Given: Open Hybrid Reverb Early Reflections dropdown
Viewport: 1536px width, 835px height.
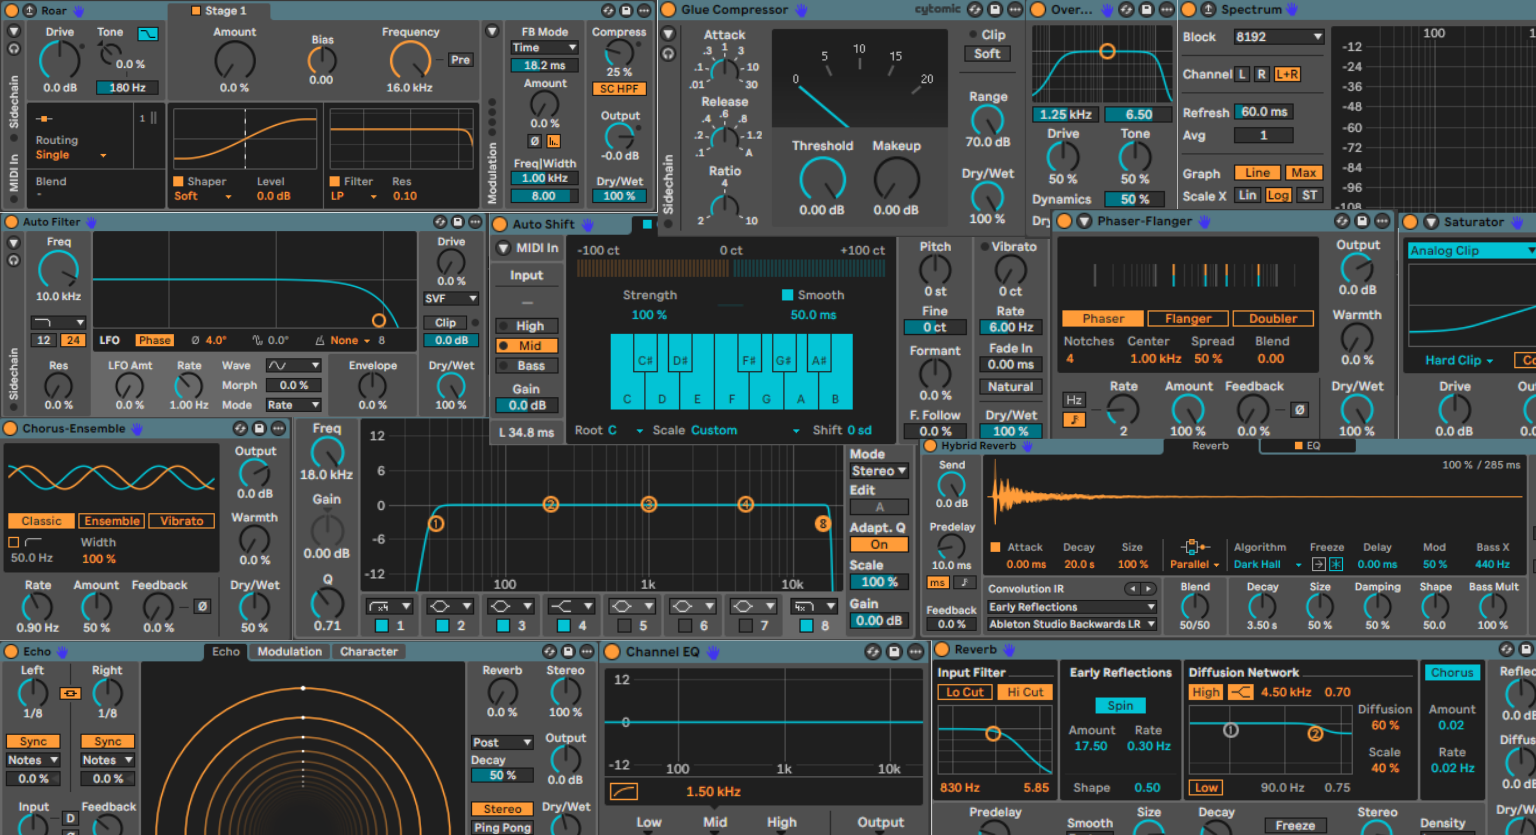Looking at the screenshot, I should pos(1072,607).
